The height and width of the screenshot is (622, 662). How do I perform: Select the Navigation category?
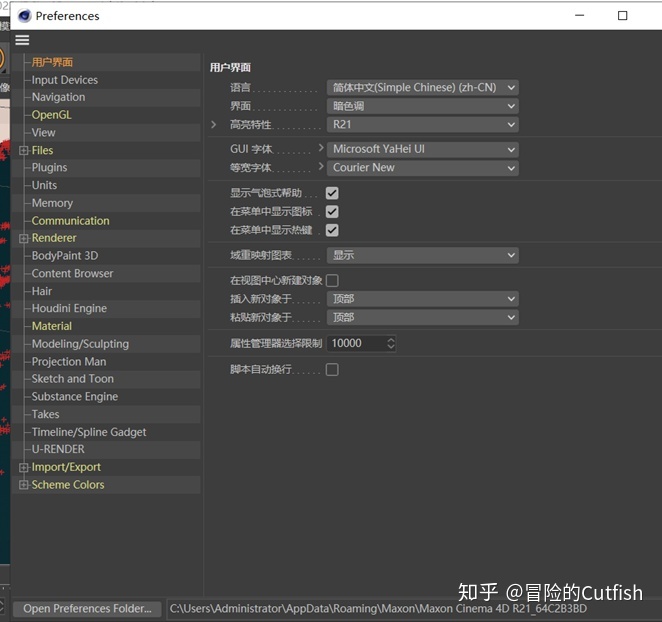[x=59, y=97]
